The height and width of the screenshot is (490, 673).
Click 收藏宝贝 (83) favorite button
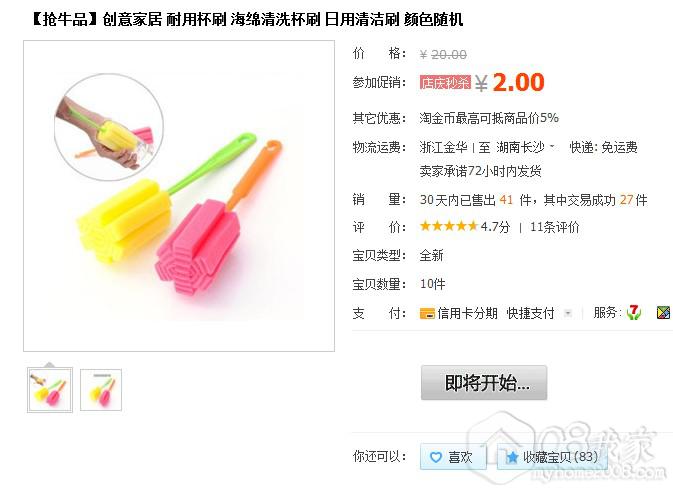(x=552, y=457)
